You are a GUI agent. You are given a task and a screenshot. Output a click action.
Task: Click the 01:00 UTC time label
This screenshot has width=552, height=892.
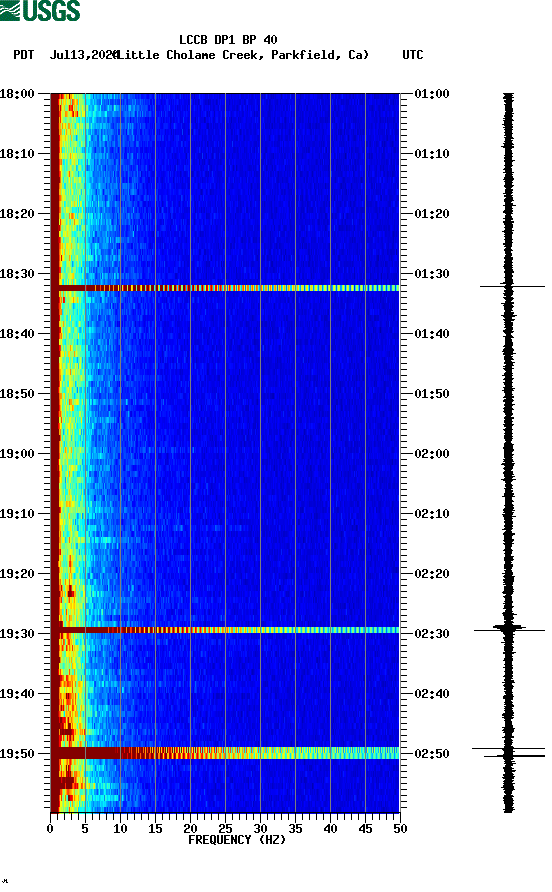(x=432, y=93)
